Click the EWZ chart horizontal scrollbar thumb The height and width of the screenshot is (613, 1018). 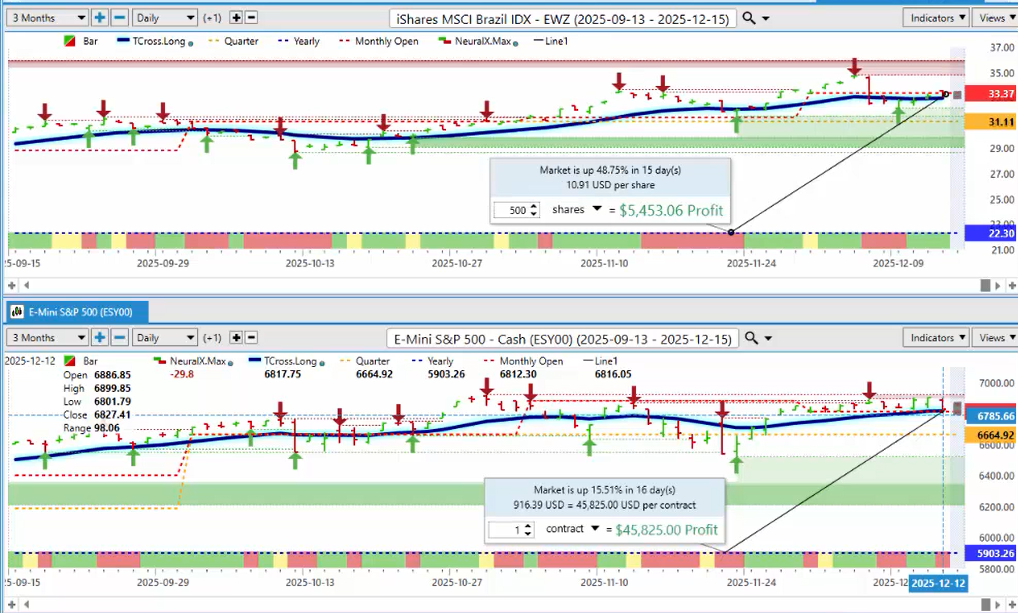[985, 285]
